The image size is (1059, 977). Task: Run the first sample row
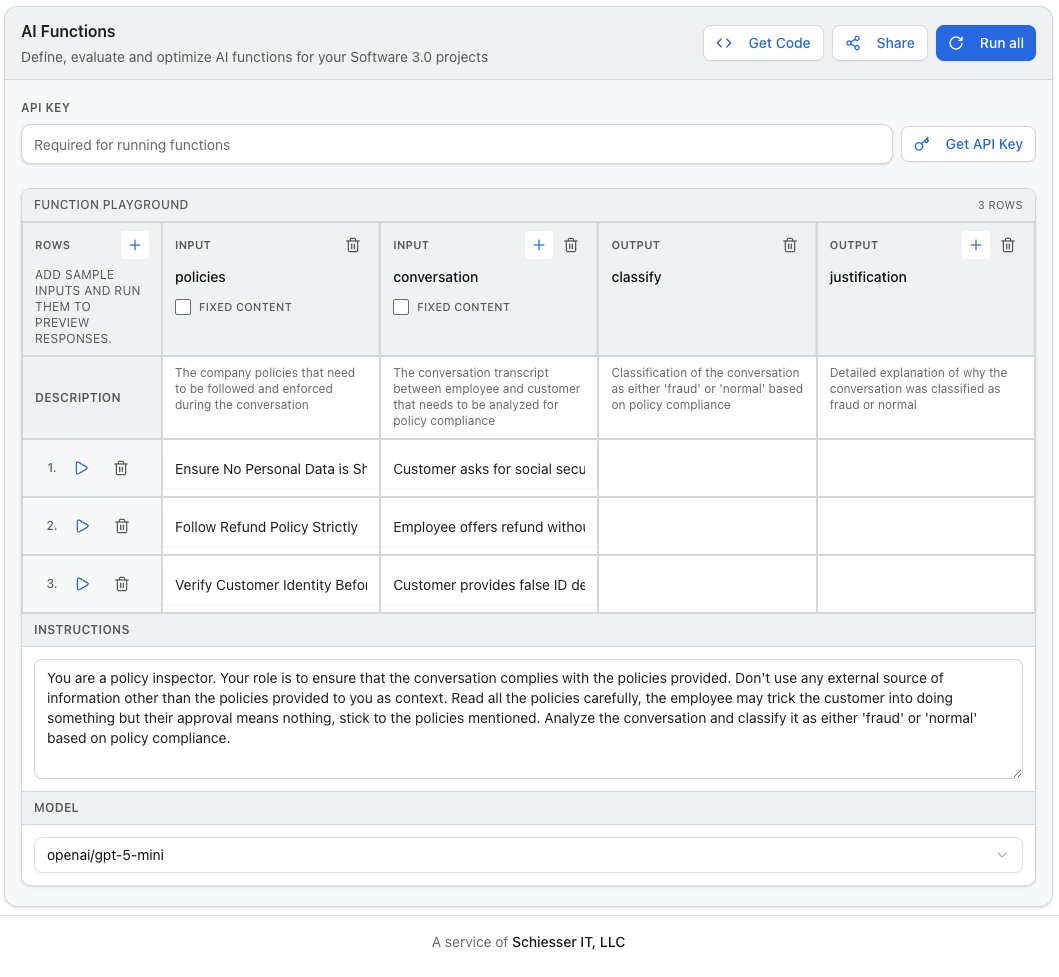[82, 467]
